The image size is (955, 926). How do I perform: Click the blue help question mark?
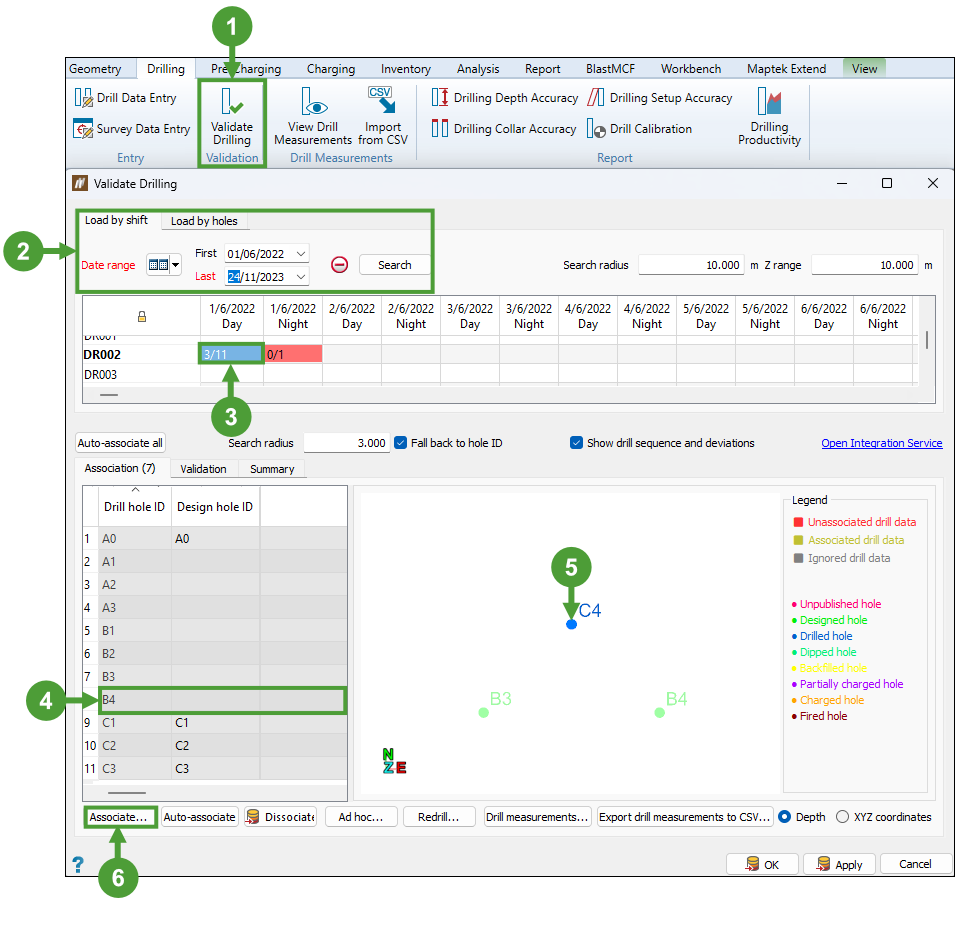78,864
